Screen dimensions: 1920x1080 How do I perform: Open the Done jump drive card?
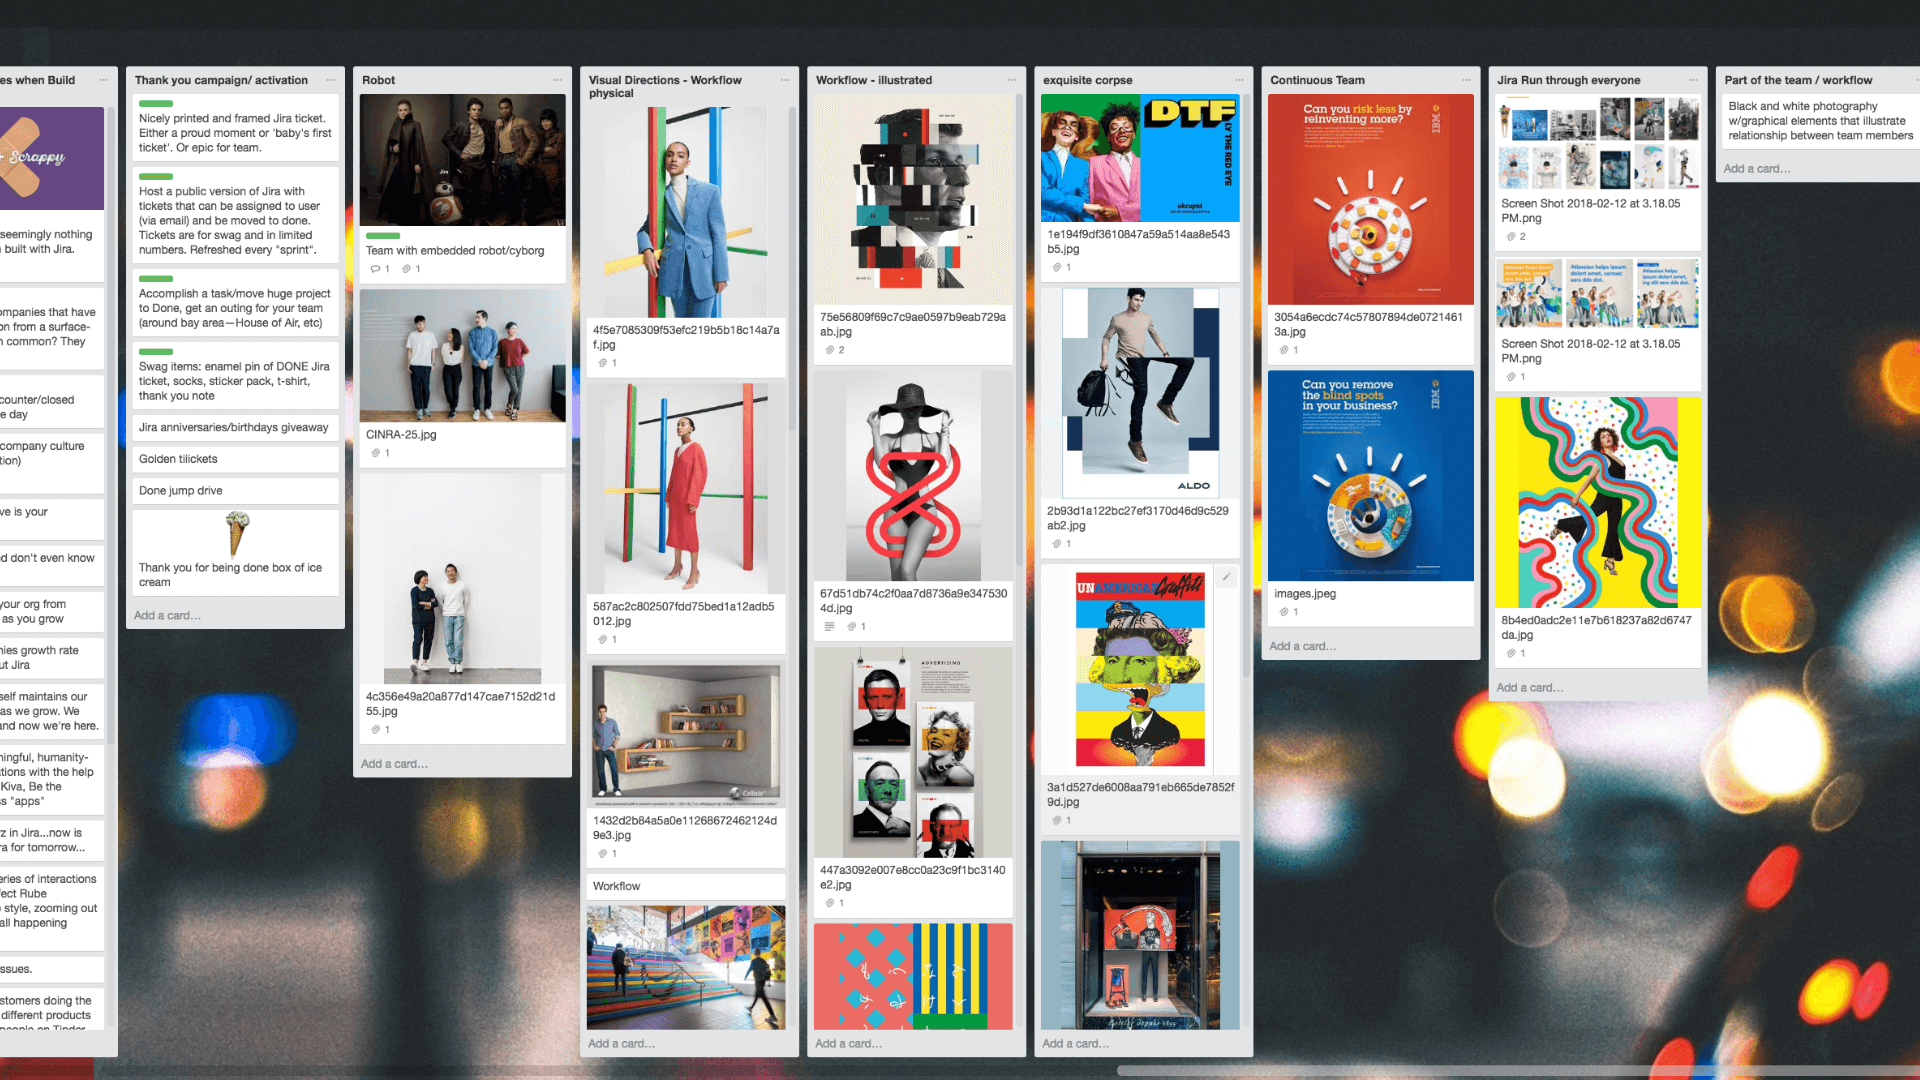(x=236, y=491)
